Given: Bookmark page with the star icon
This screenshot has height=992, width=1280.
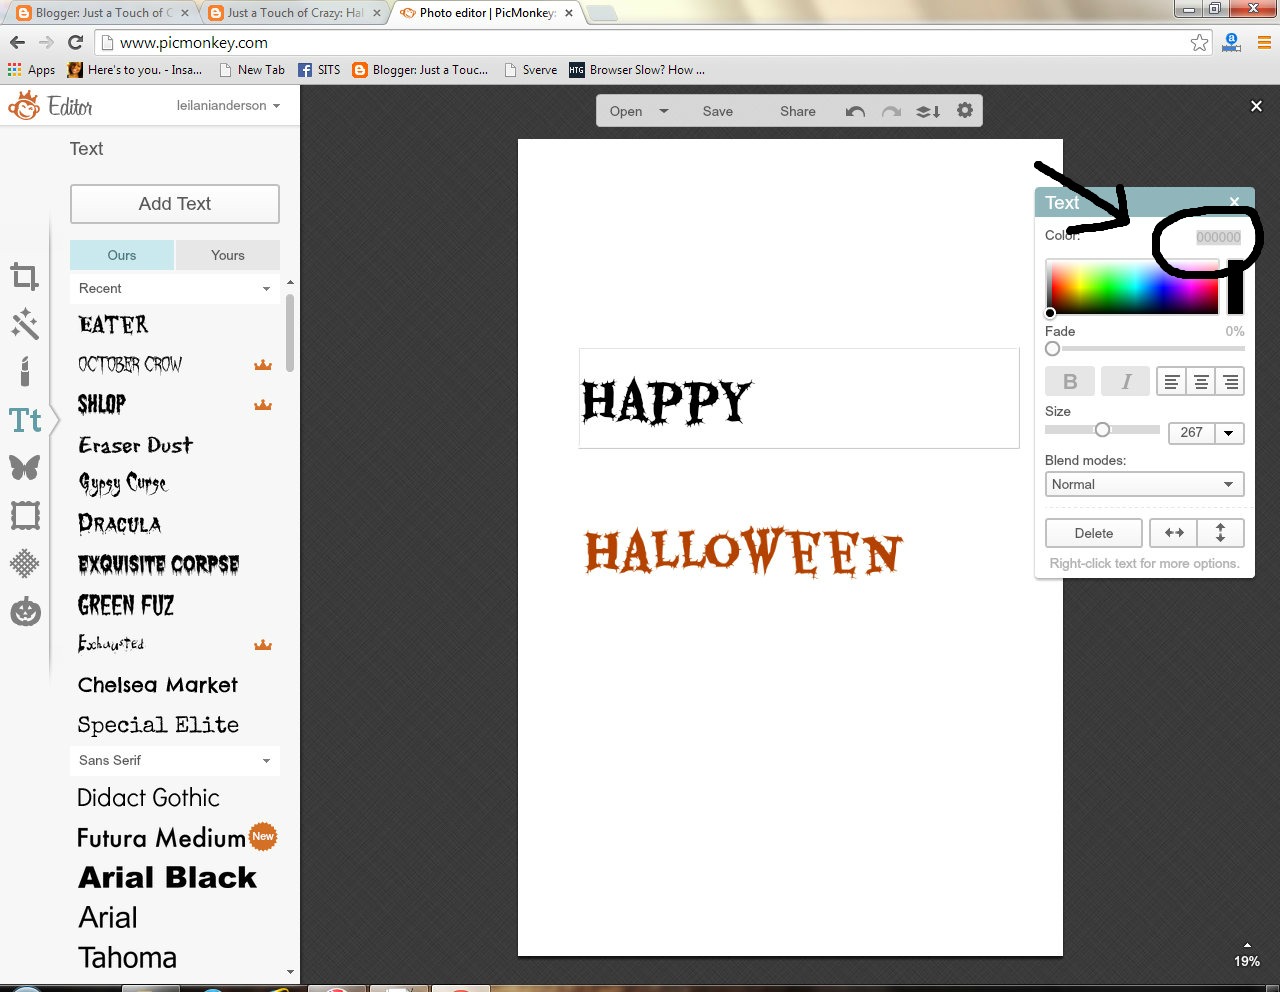Looking at the screenshot, I should (1199, 42).
